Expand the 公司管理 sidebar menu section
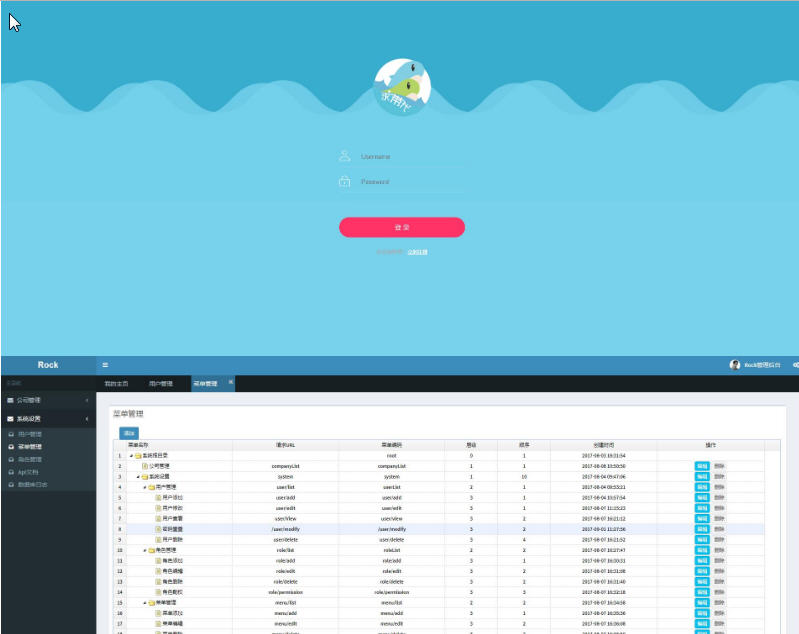Screen dimensions: 799x634 coord(47,400)
